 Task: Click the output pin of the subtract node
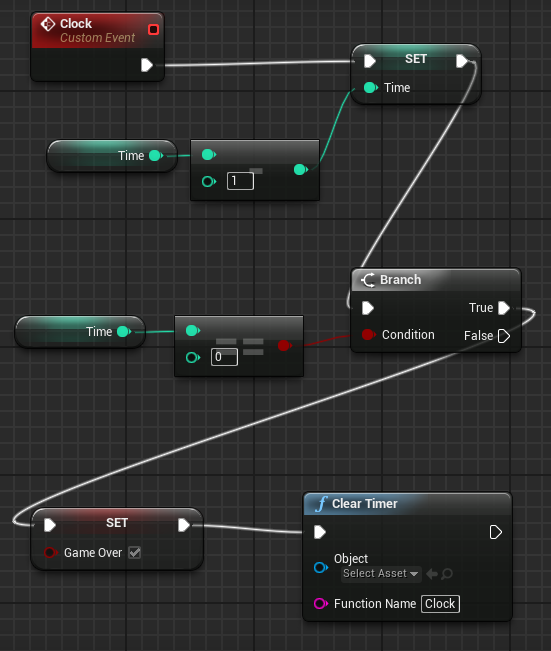click(x=301, y=169)
